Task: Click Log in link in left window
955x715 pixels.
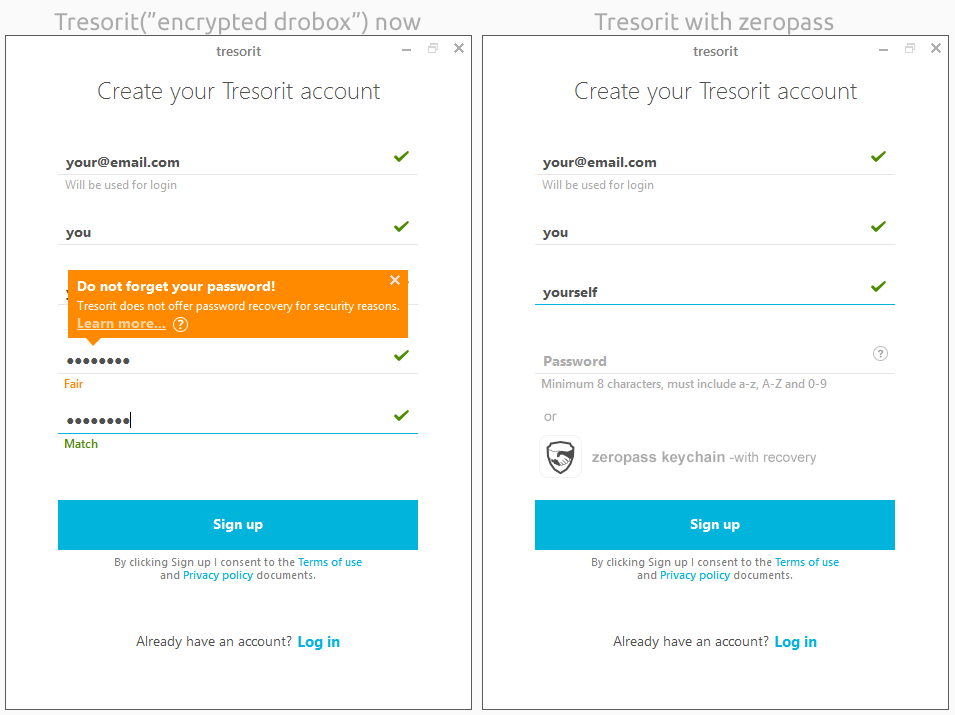Action: pos(319,642)
